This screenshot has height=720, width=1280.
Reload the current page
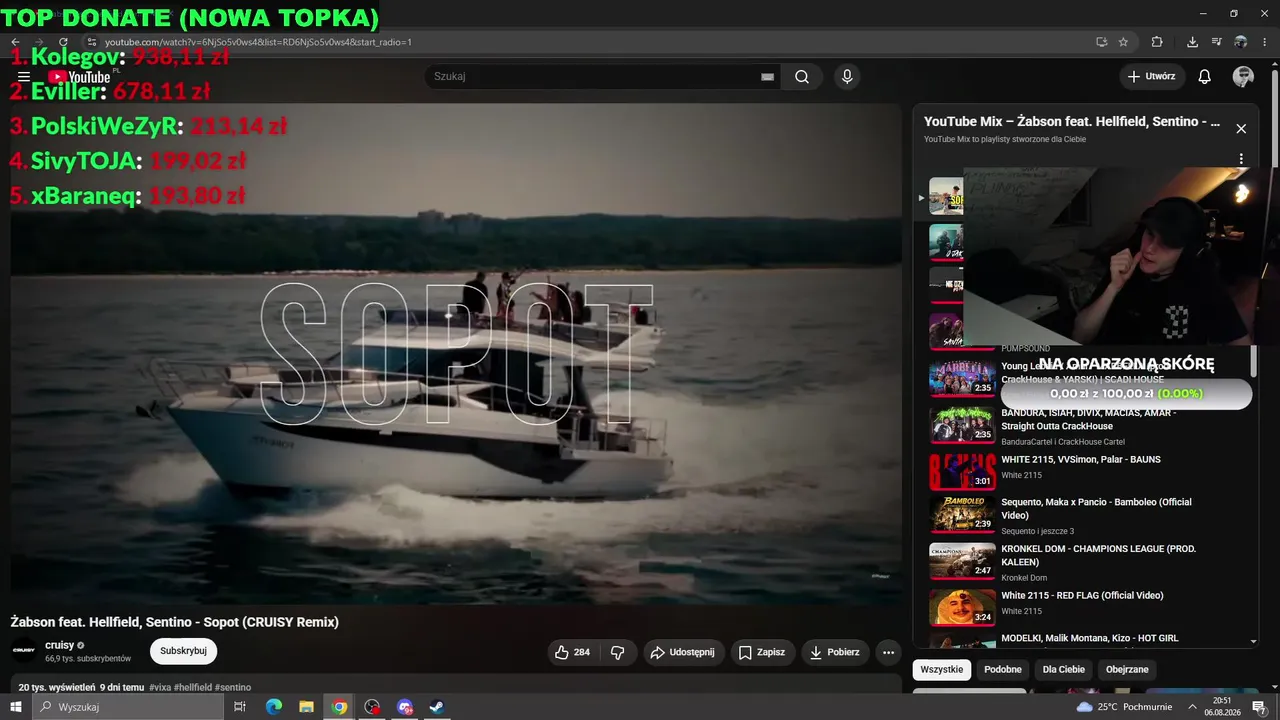pyautogui.click(x=63, y=42)
